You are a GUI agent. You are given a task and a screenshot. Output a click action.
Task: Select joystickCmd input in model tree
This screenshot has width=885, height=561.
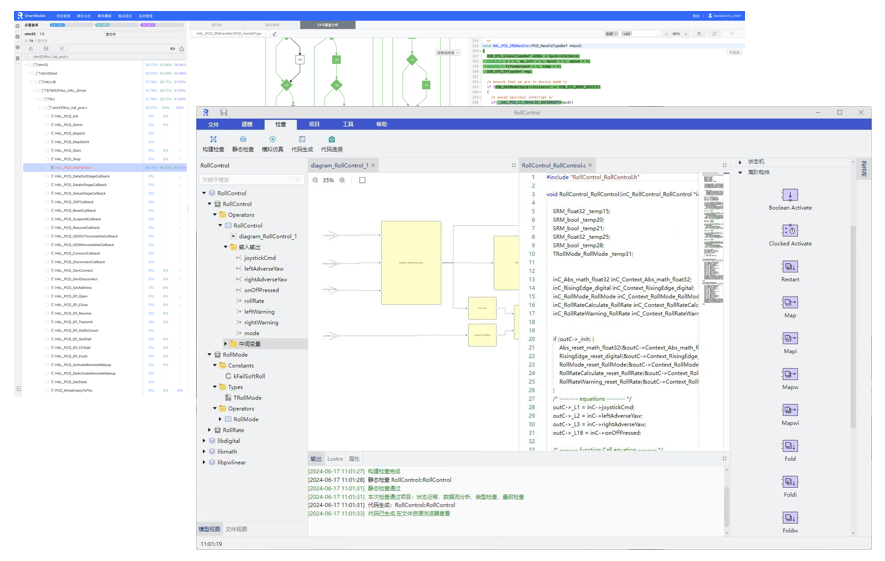(259, 258)
